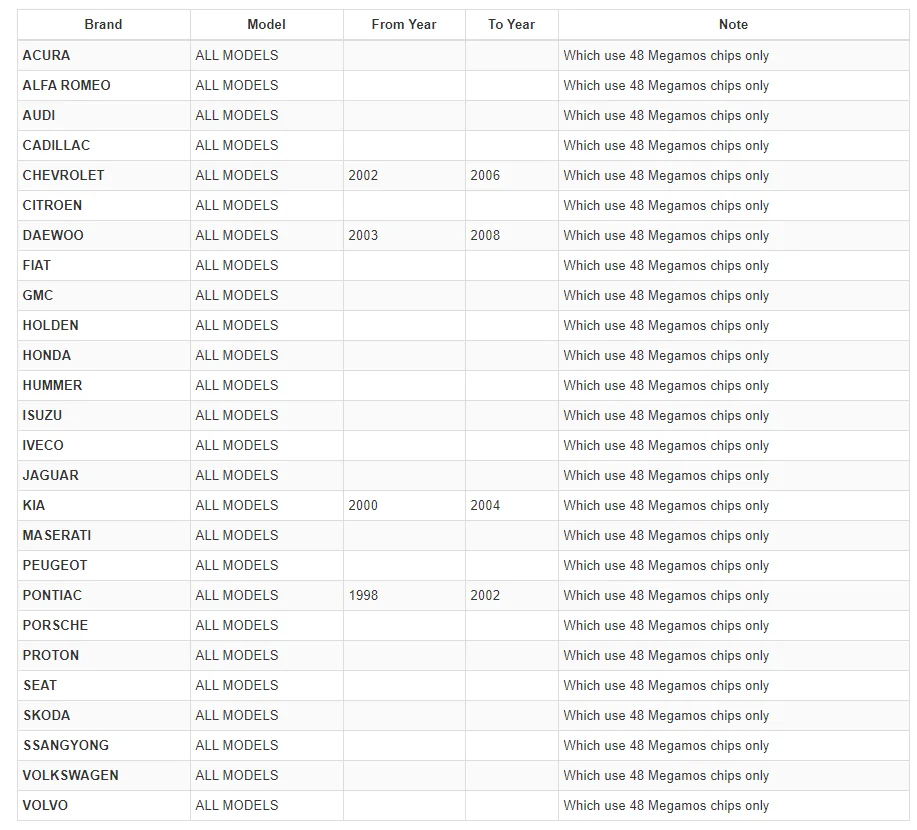The width and height of the screenshot is (917, 830).
Task: Select the PORSCHE brand cell
Action: [56, 625]
